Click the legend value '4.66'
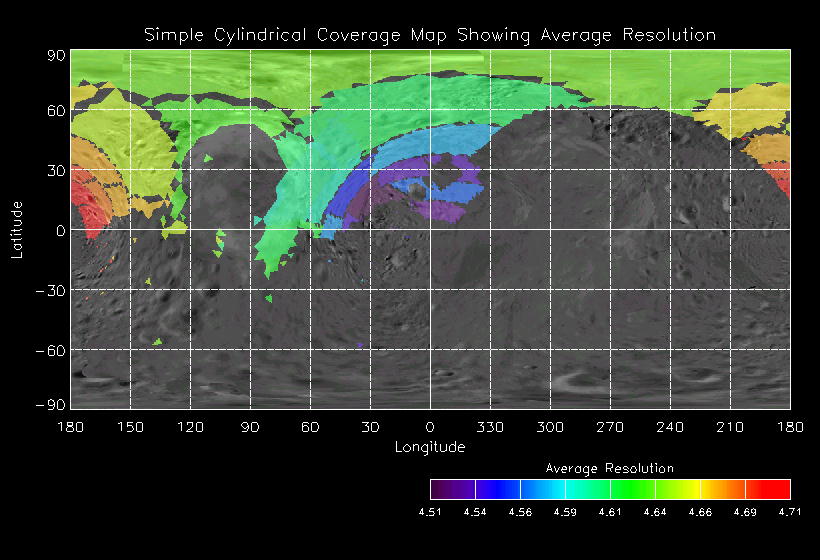820x560 pixels. pyautogui.click(x=700, y=512)
